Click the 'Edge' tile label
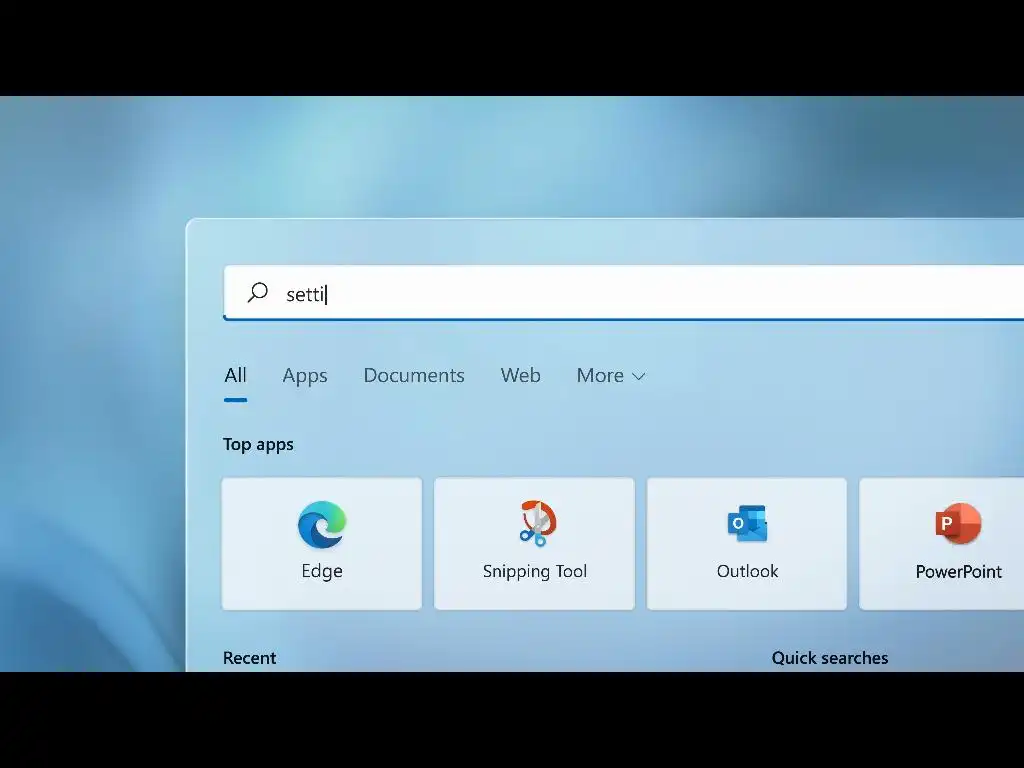The height and width of the screenshot is (768, 1024). click(322, 571)
